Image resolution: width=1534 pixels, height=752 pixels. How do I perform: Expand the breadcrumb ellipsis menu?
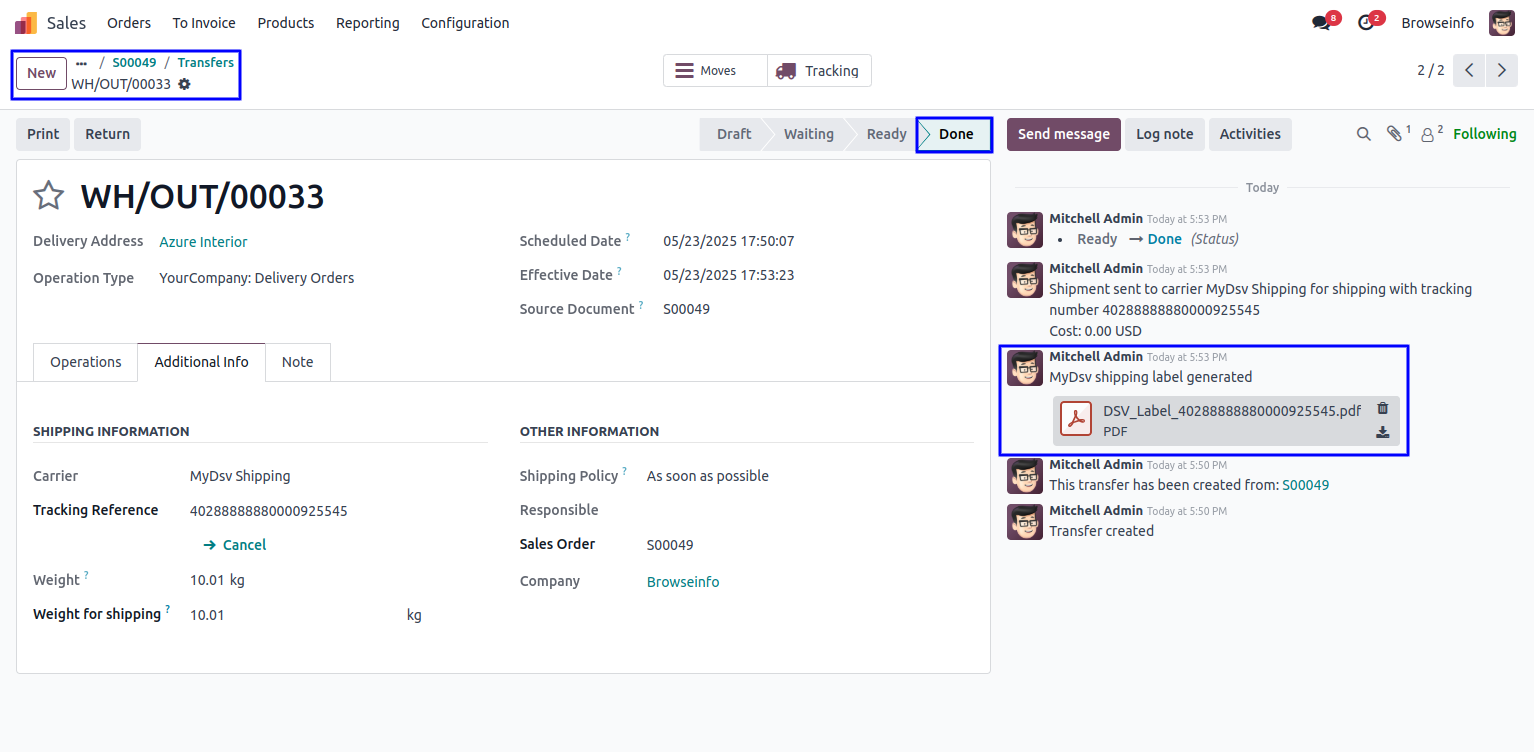82,63
